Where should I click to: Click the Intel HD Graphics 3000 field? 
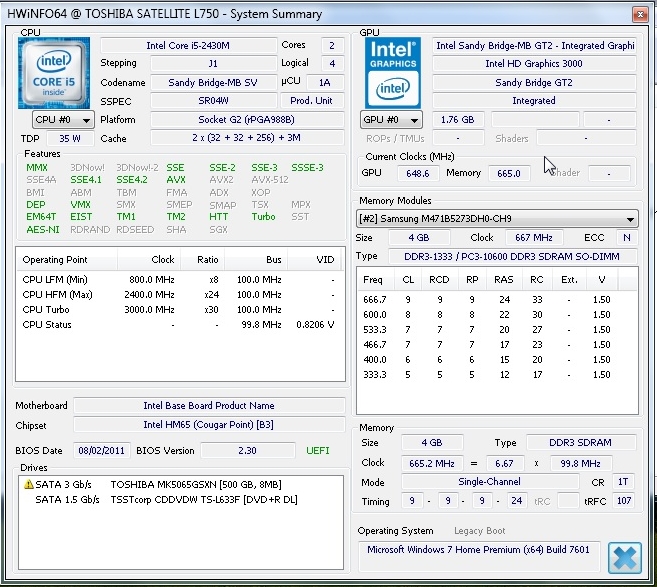point(534,64)
